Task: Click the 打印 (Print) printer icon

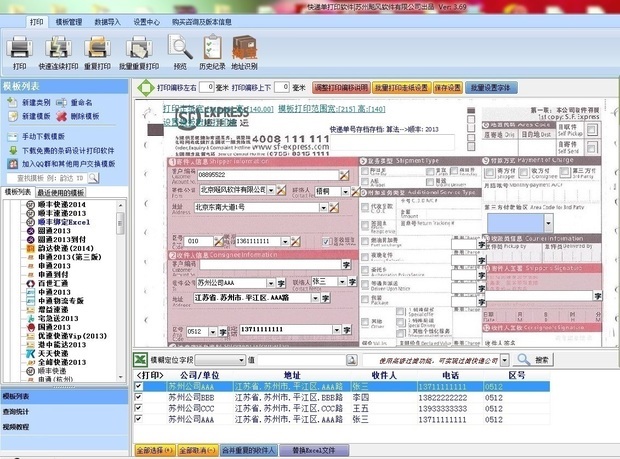Action: pos(20,47)
